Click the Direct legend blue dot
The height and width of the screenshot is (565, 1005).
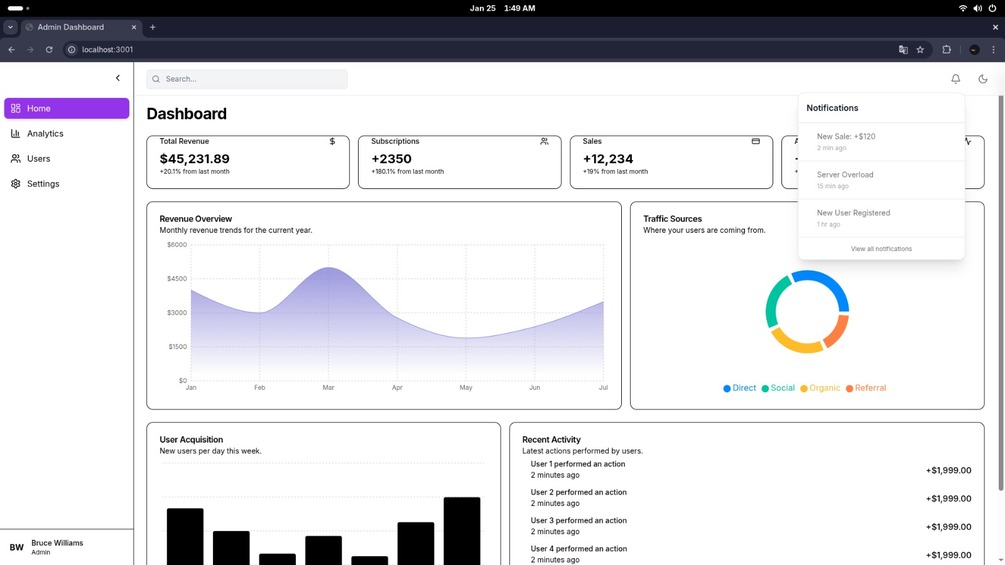pos(727,388)
